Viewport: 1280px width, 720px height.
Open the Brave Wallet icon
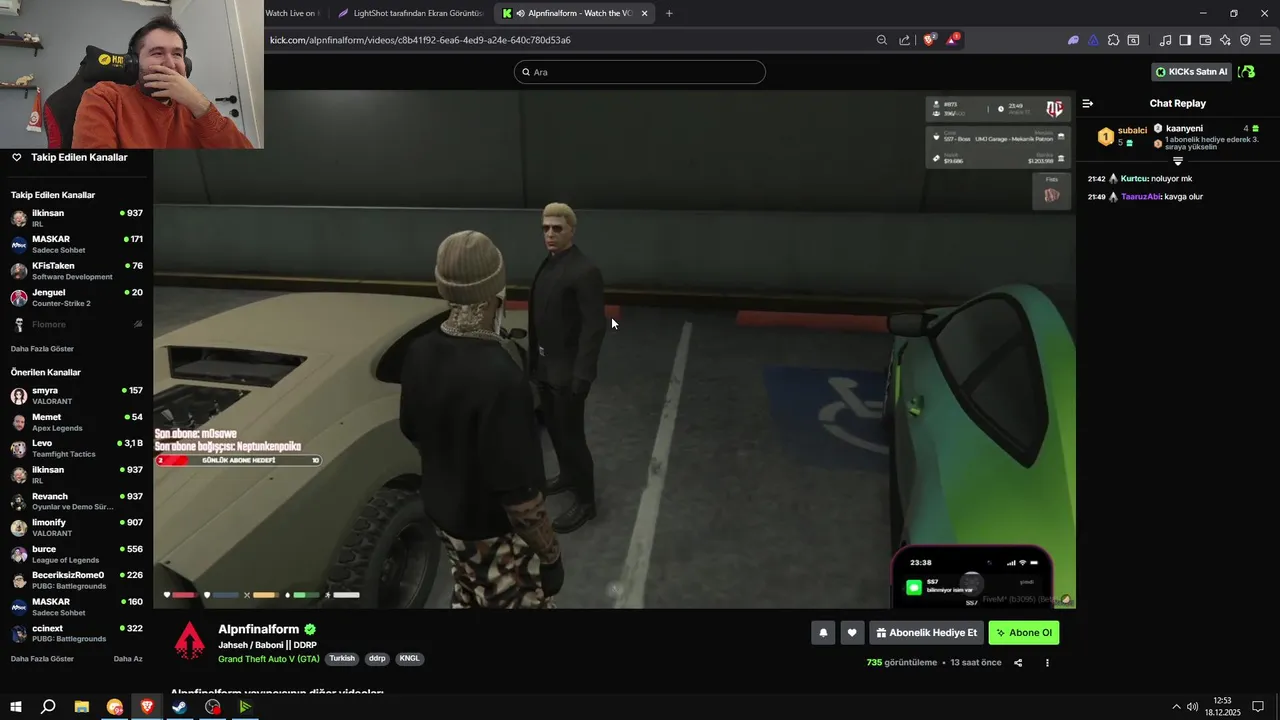coord(1205,40)
